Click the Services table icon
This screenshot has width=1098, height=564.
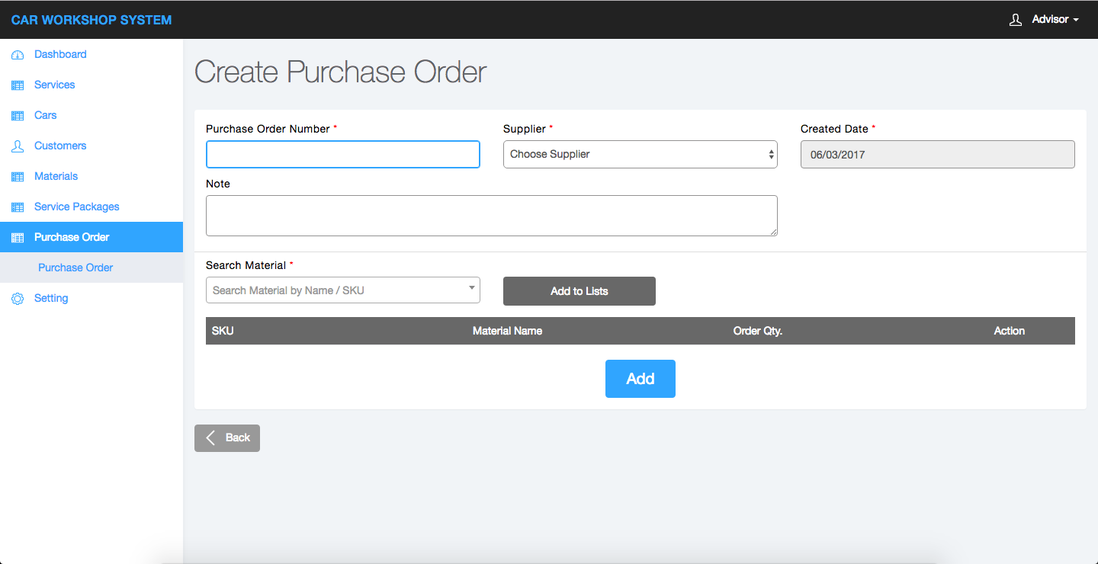point(17,85)
